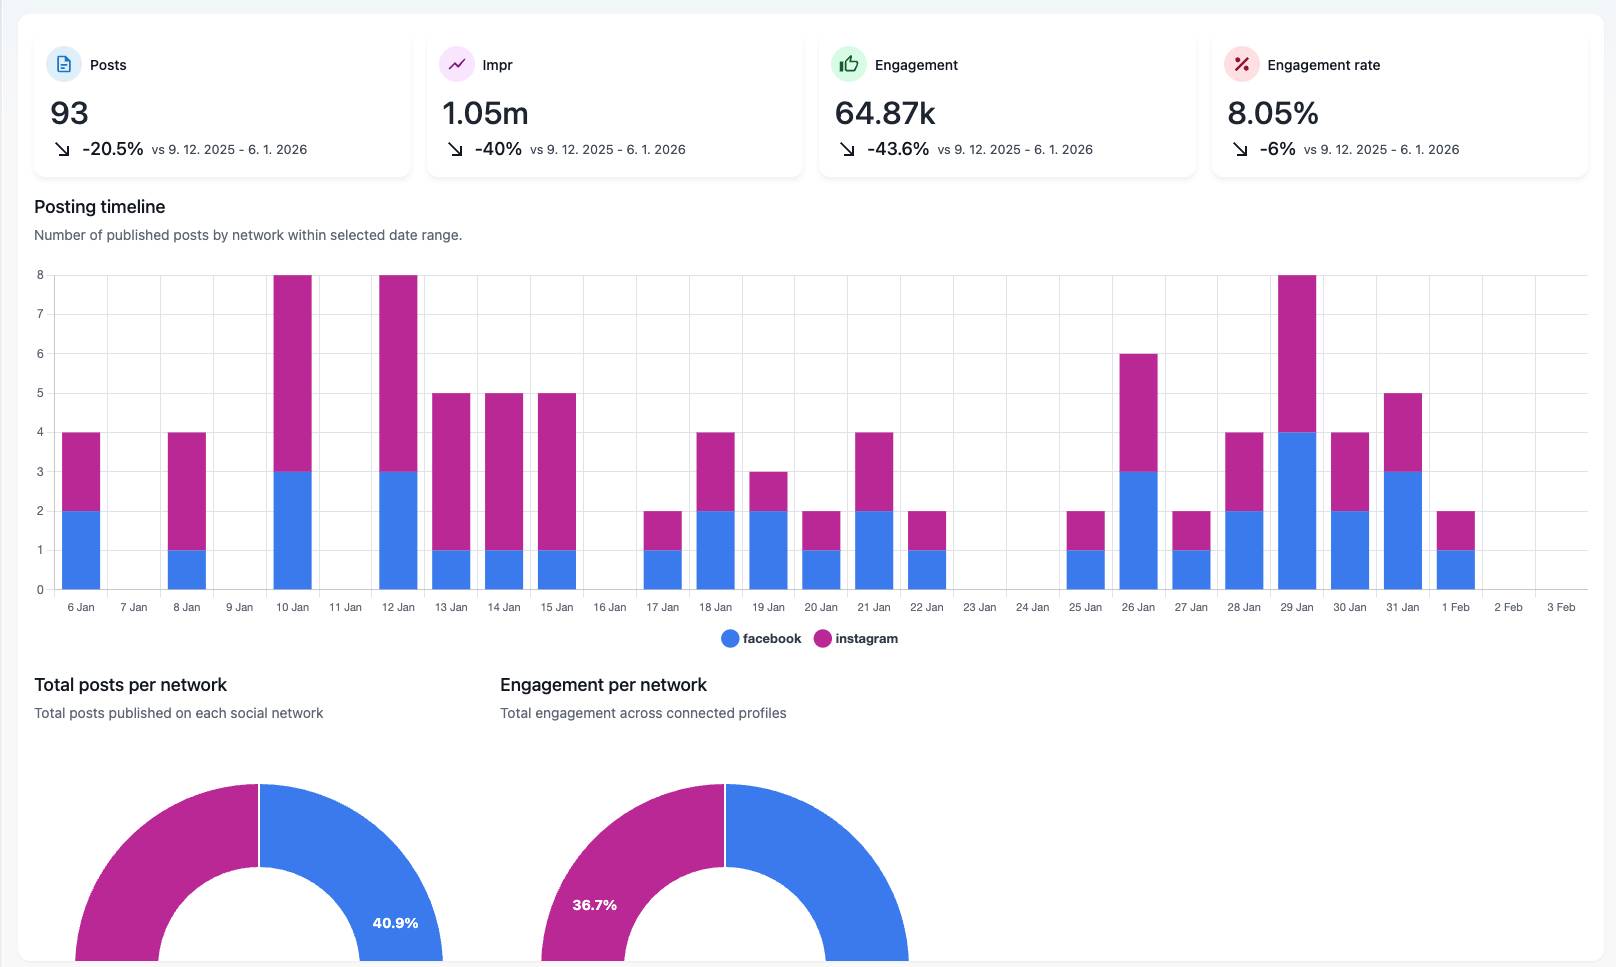Click the -43.6% change text
This screenshot has width=1617, height=967.
click(x=898, y=149)
